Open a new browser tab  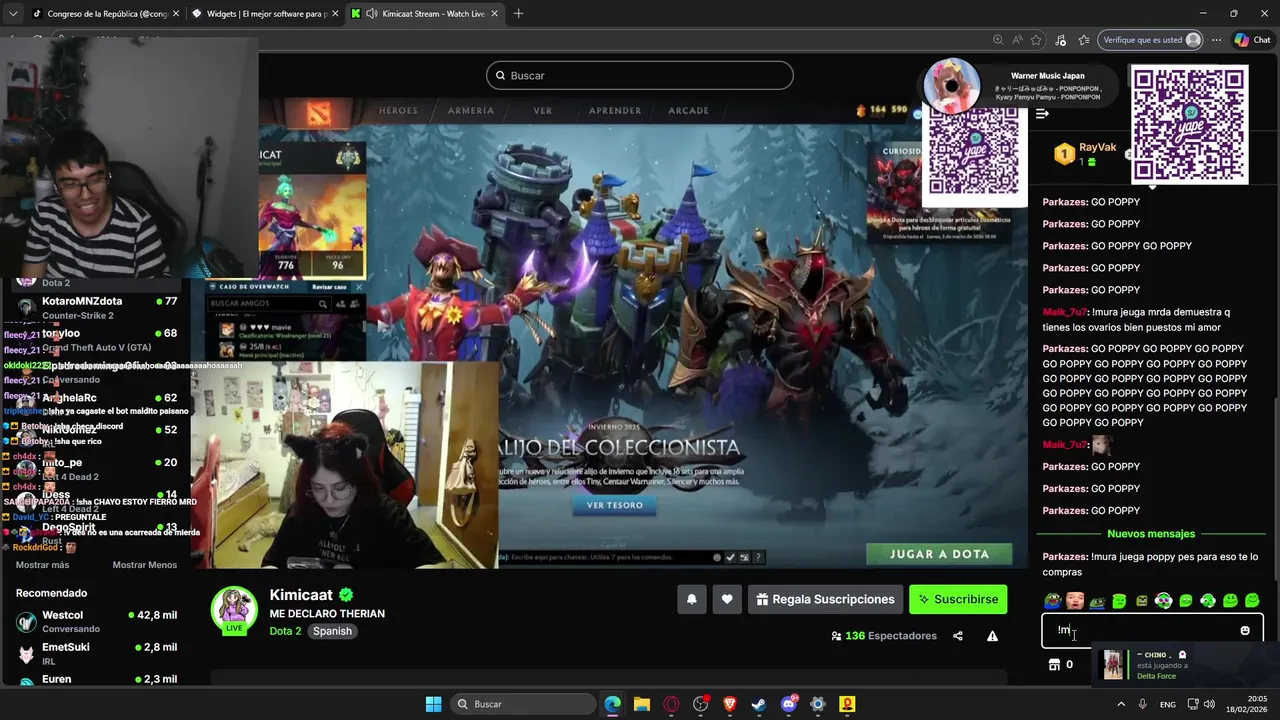pos(518,14)
